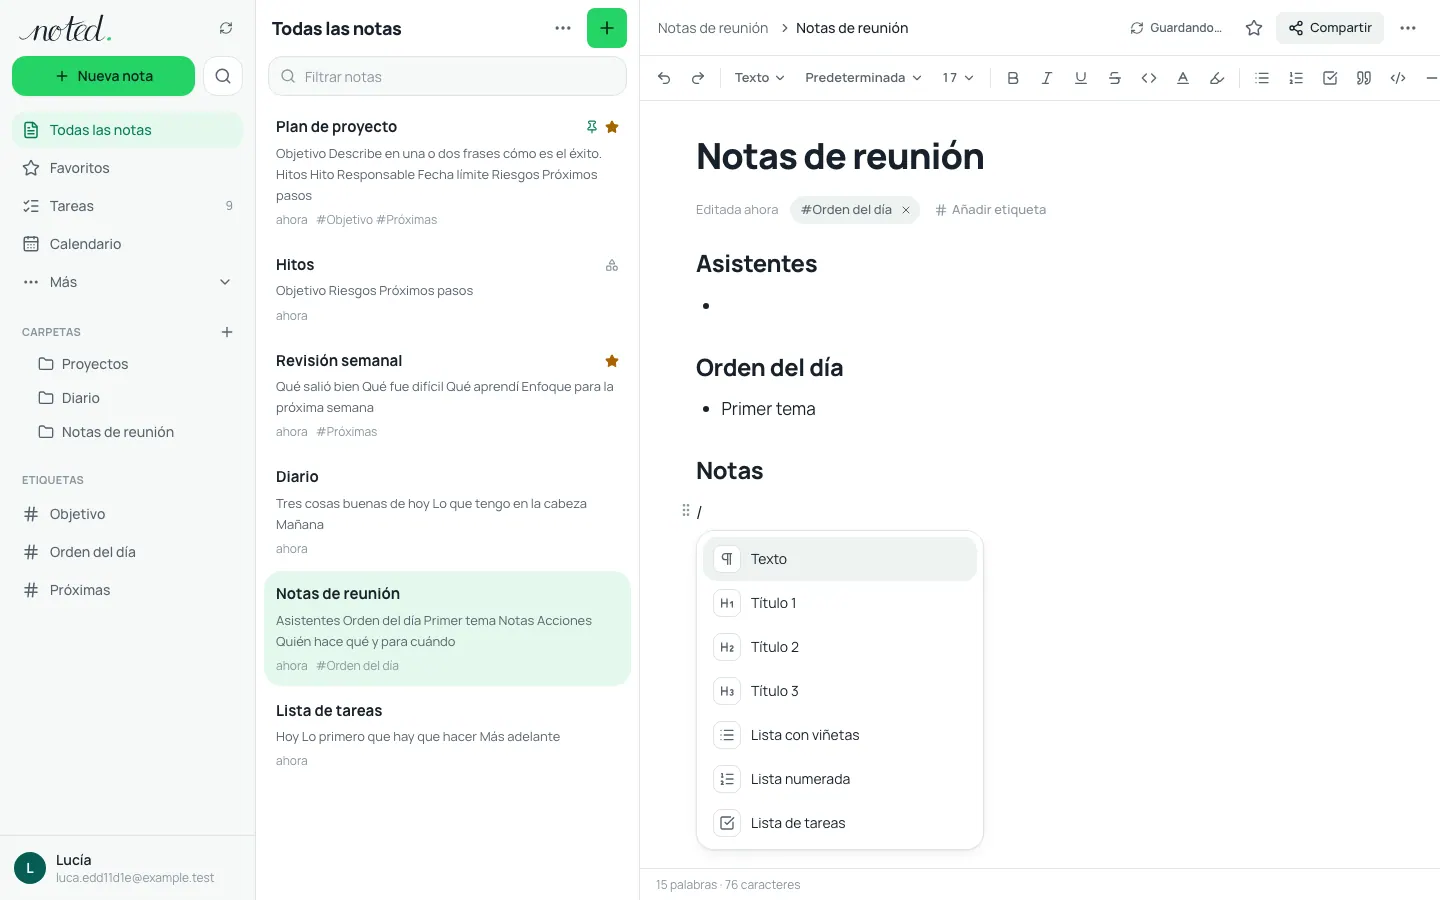This screenshot has width=1440, height=900.
Task: Unpin the Plan de proyecto note
Action: tap(592, 127)
